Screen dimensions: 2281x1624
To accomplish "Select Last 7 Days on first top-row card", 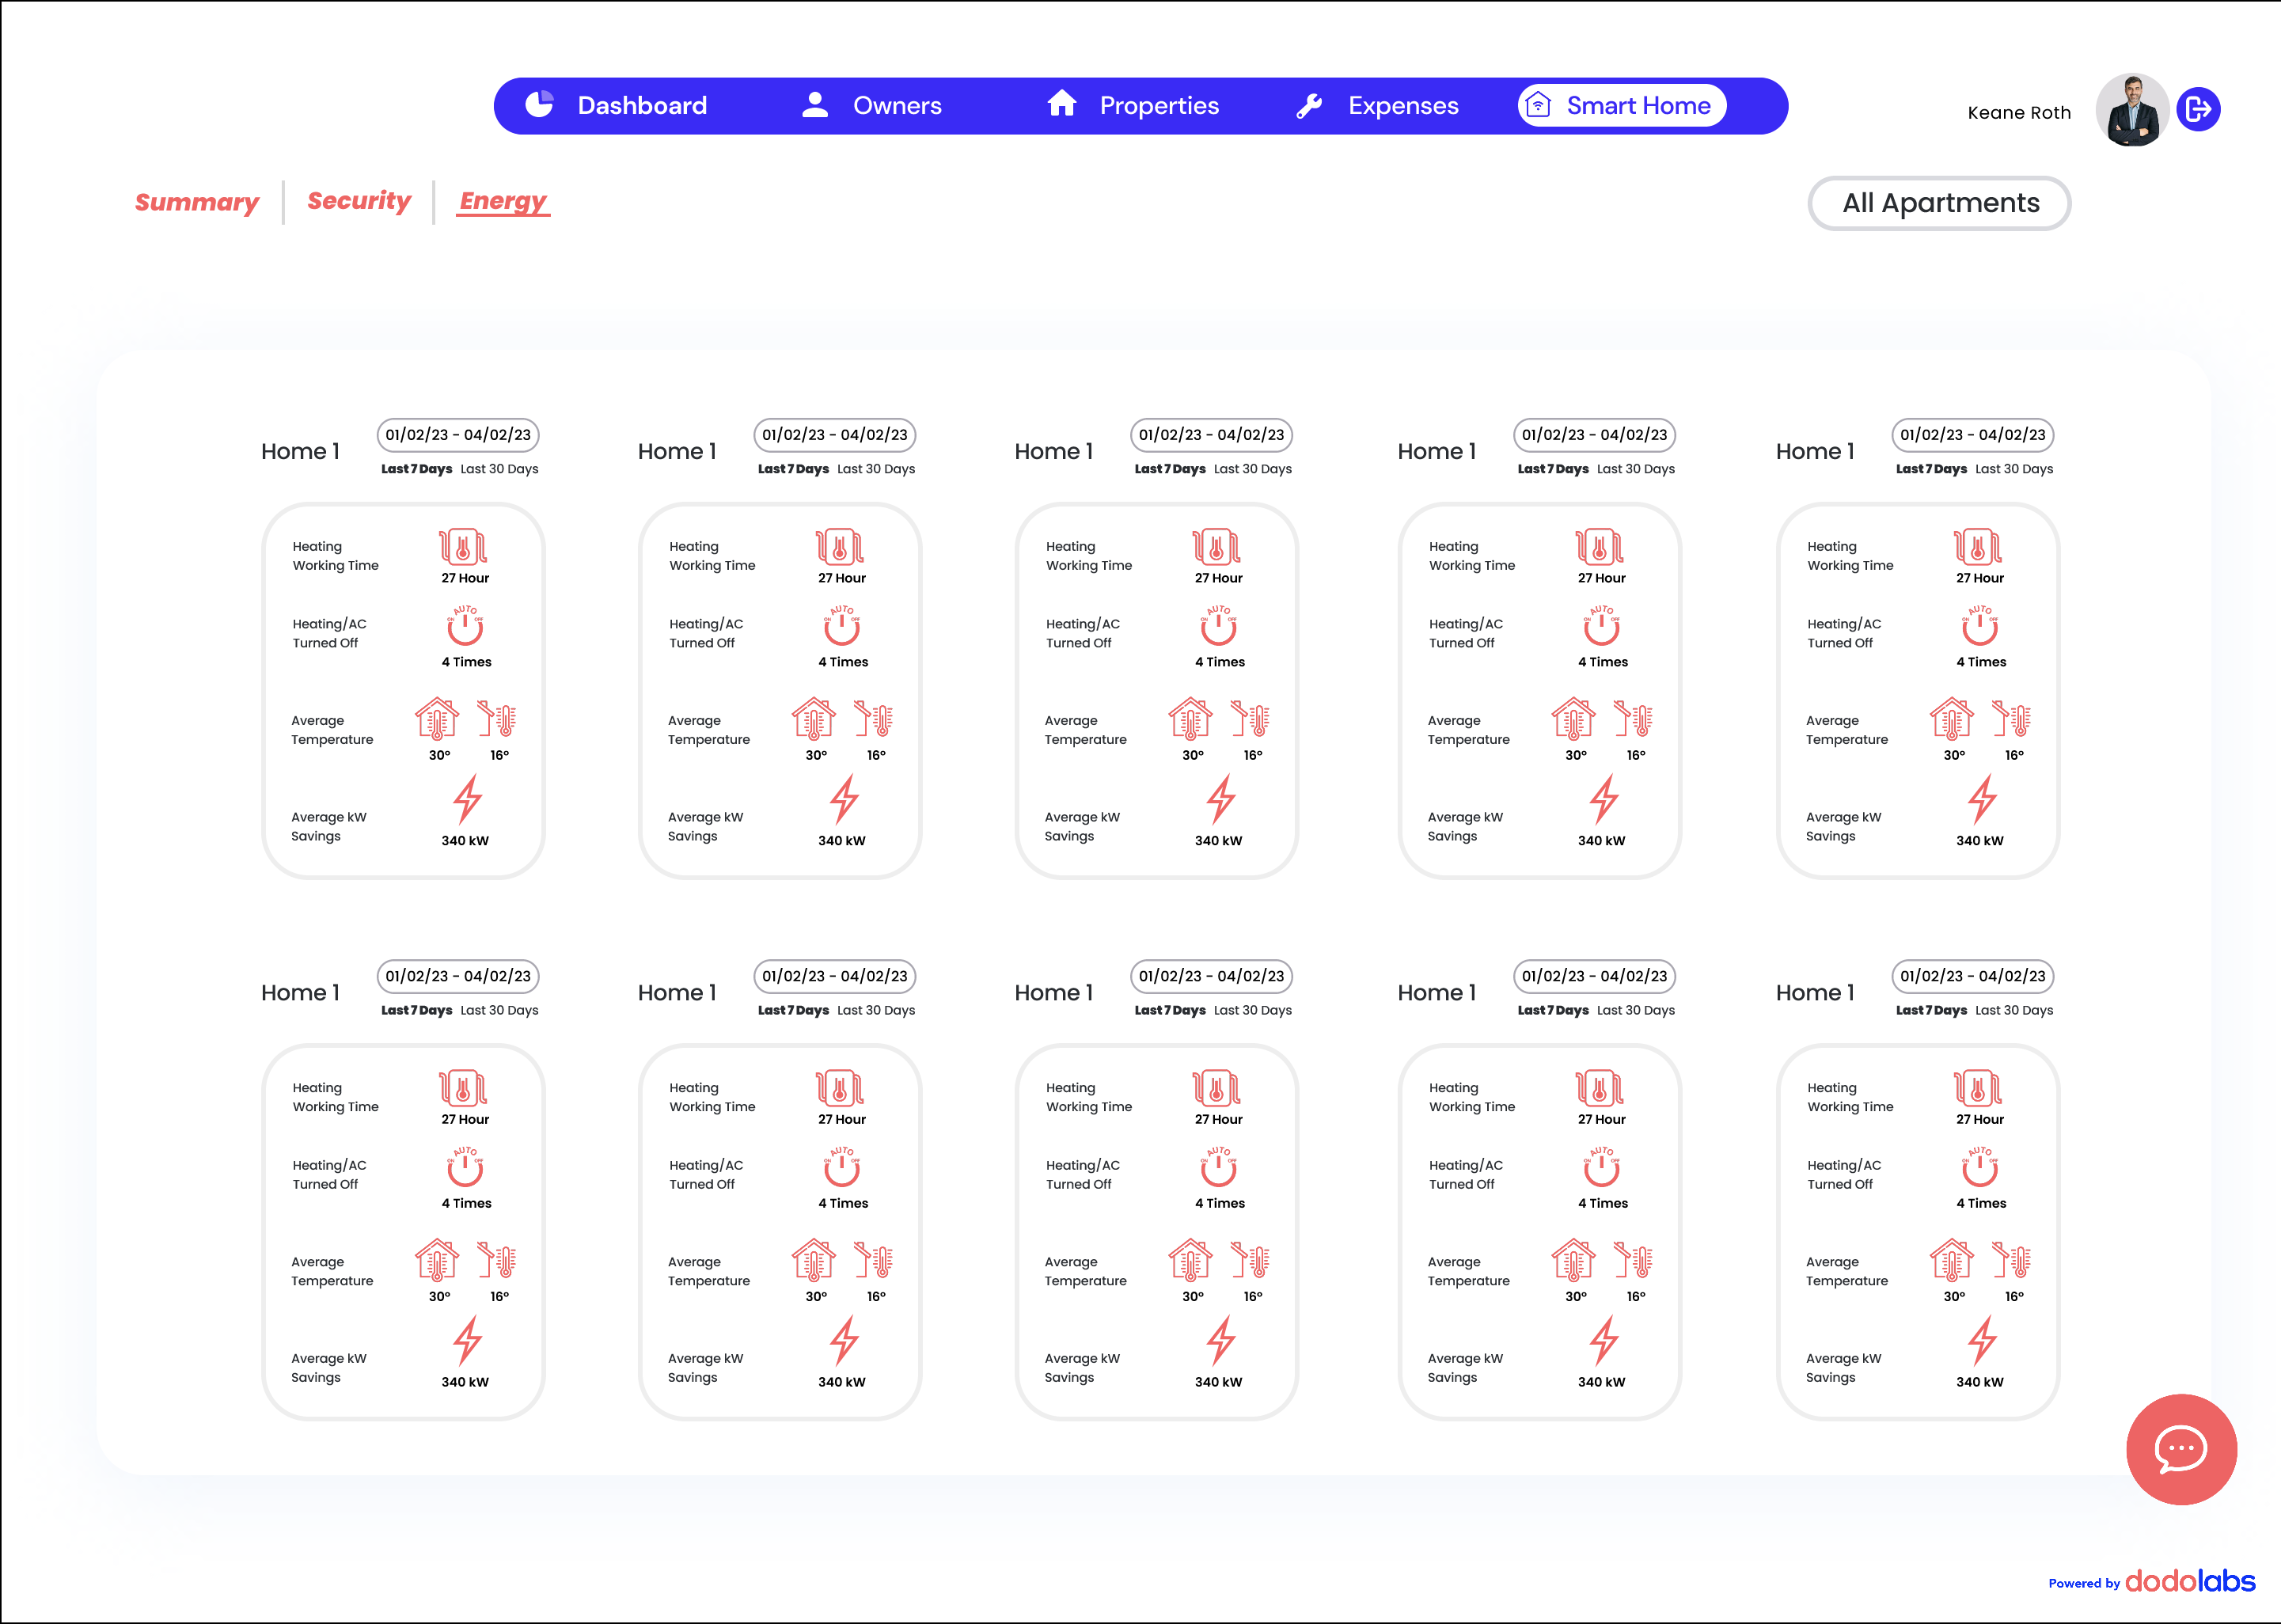I will [x=417, y=469].
